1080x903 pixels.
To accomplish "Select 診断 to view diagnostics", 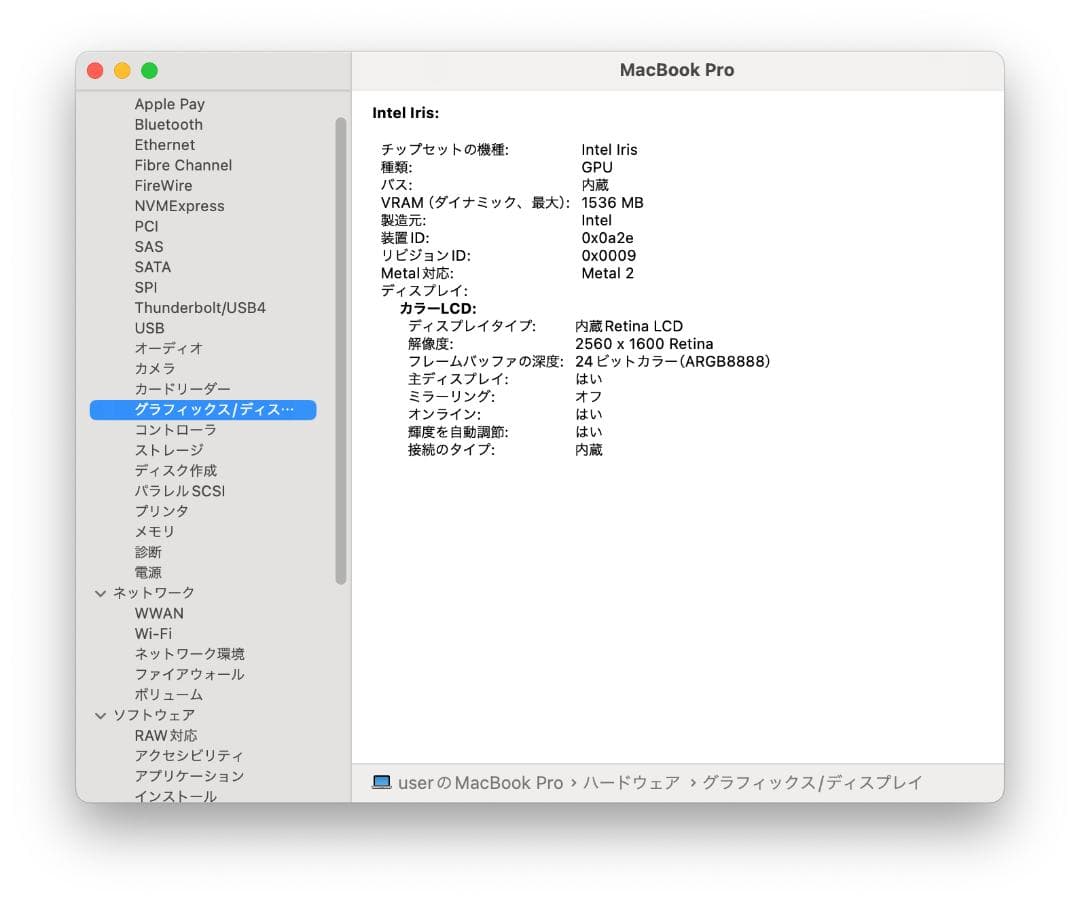I will click(148, 552).
